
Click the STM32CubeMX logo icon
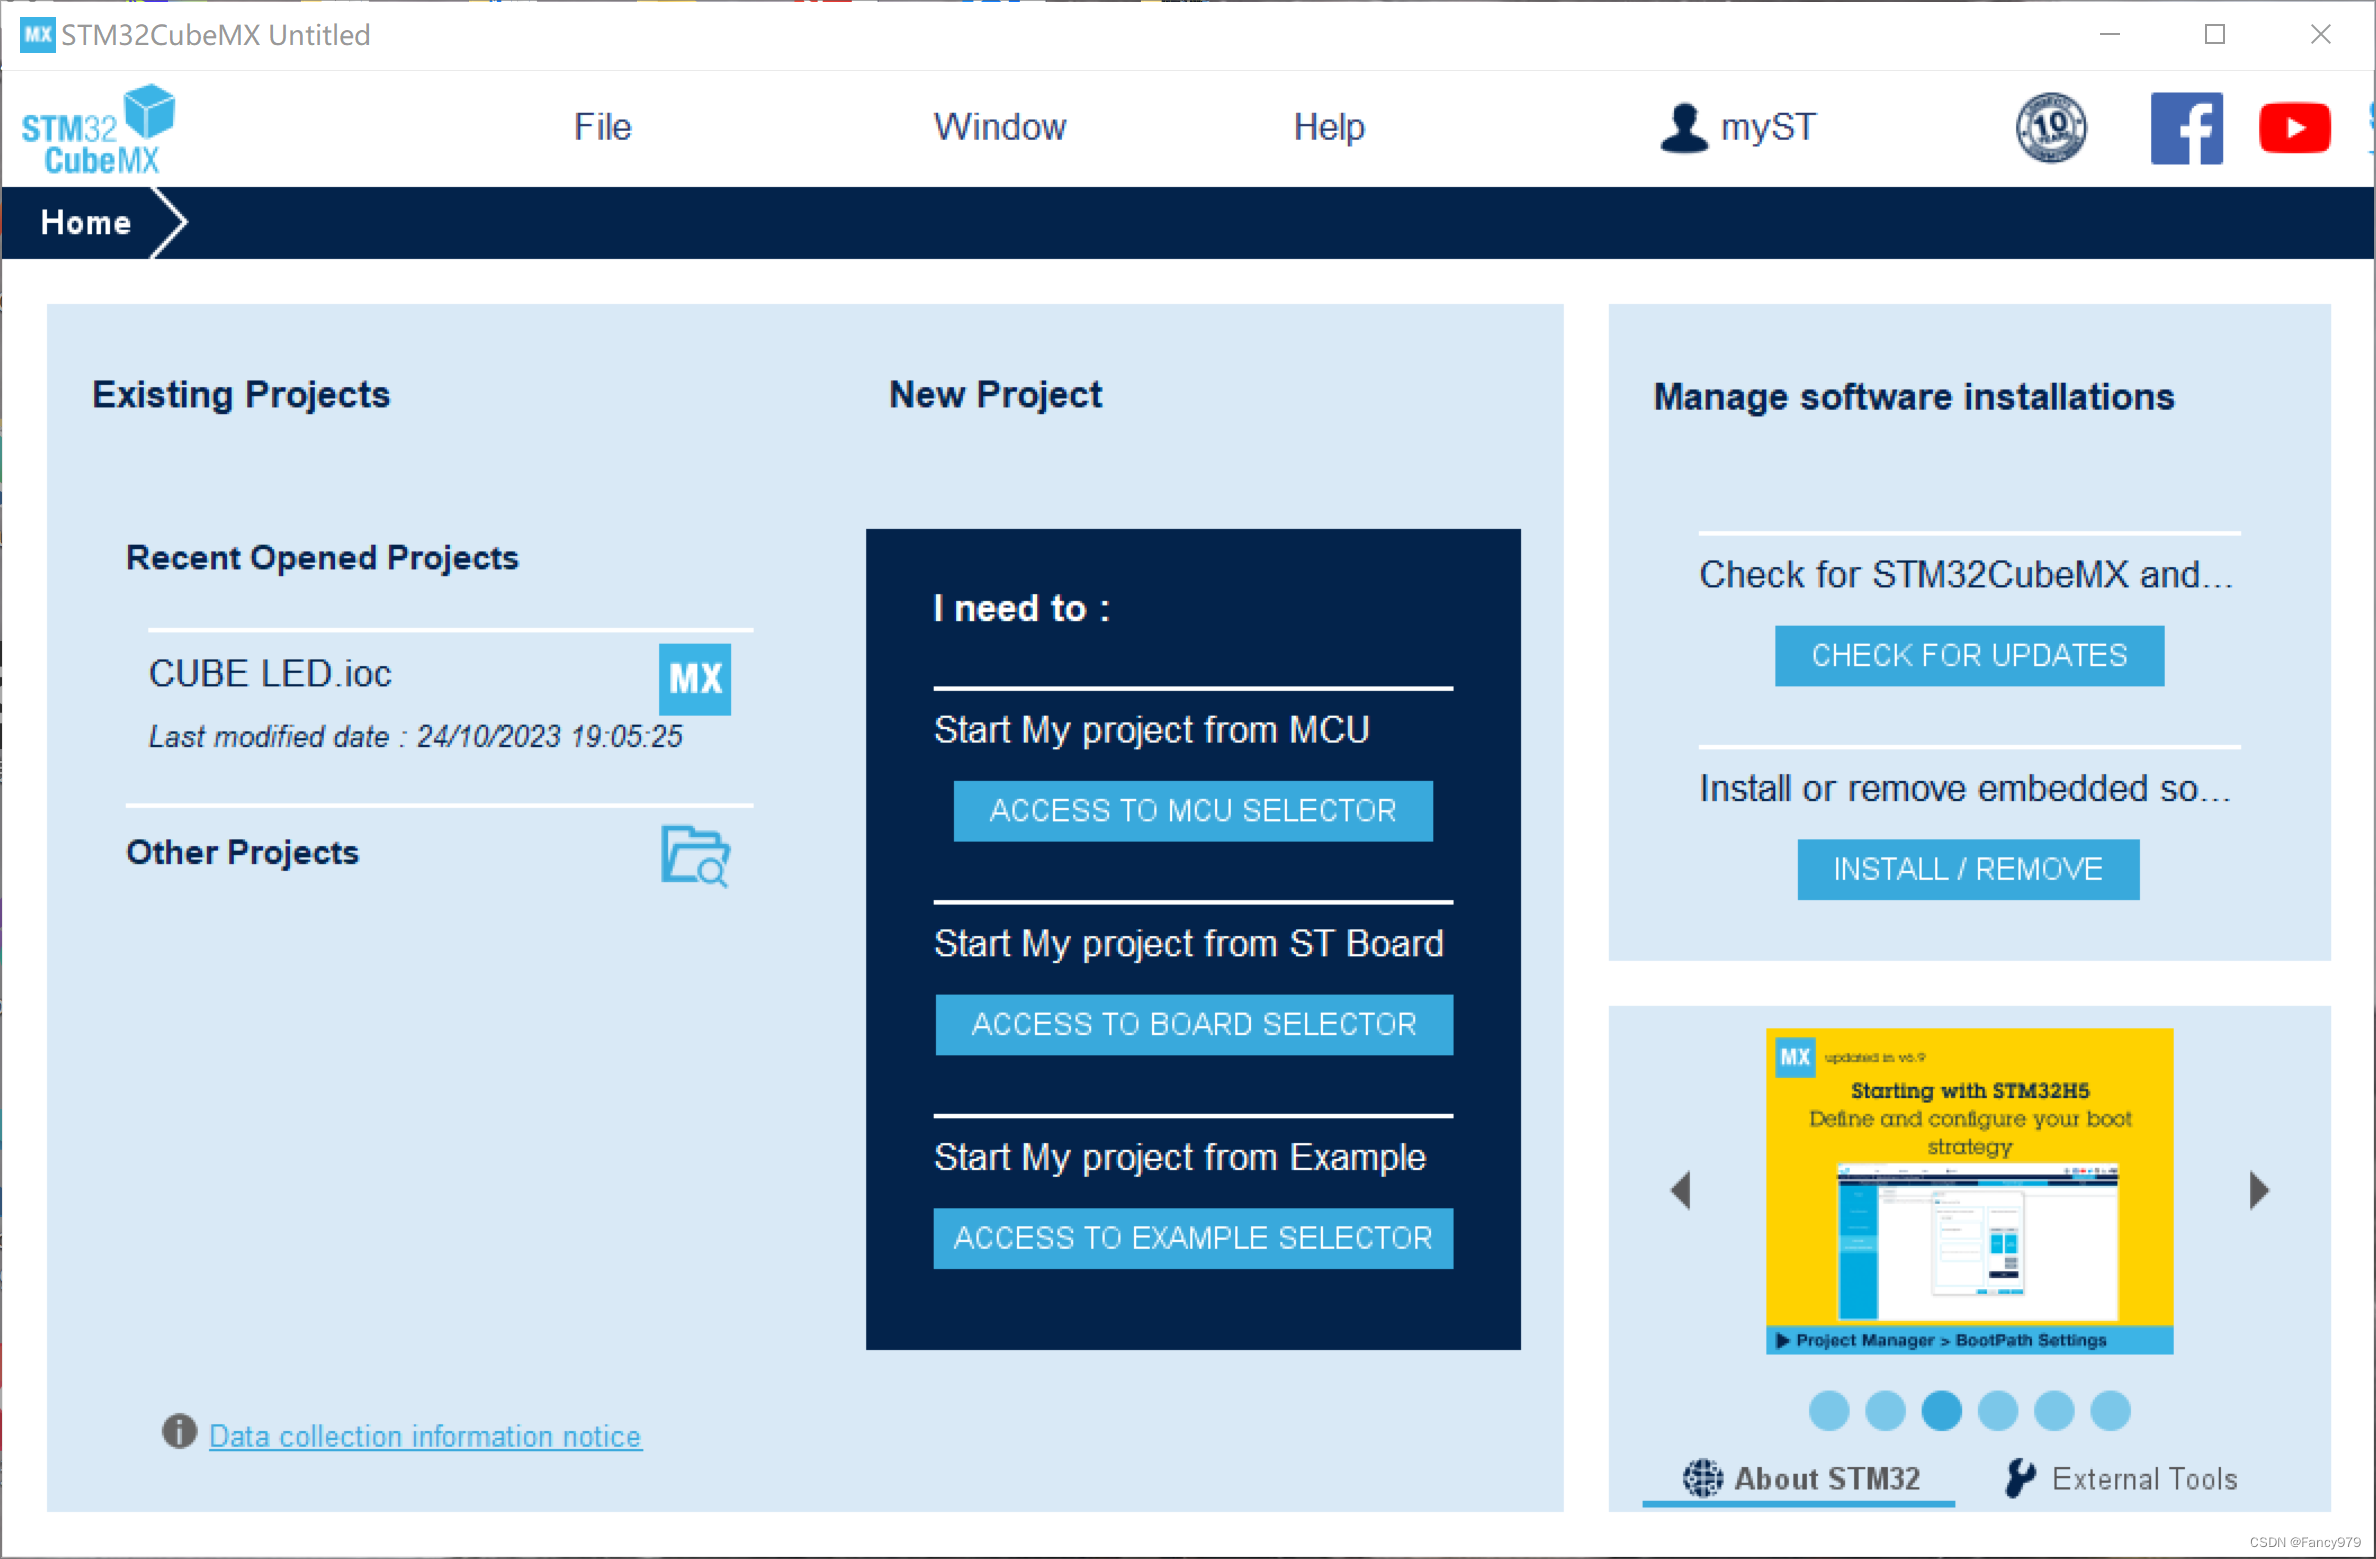pyautogui.click(x=98, y=130)
